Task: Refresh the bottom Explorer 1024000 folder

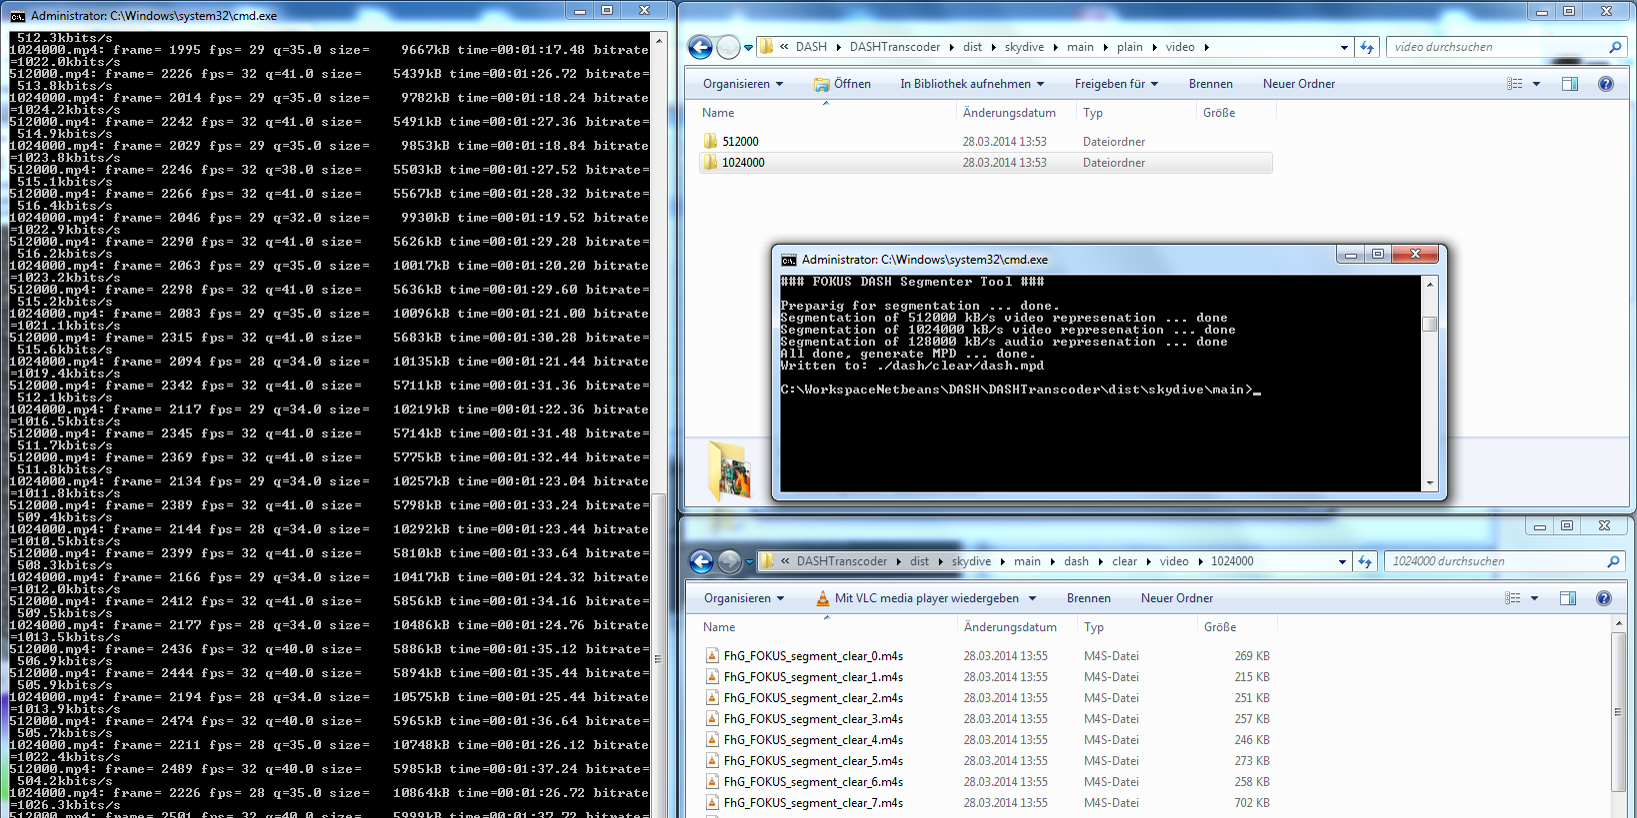Action: 1365,562
